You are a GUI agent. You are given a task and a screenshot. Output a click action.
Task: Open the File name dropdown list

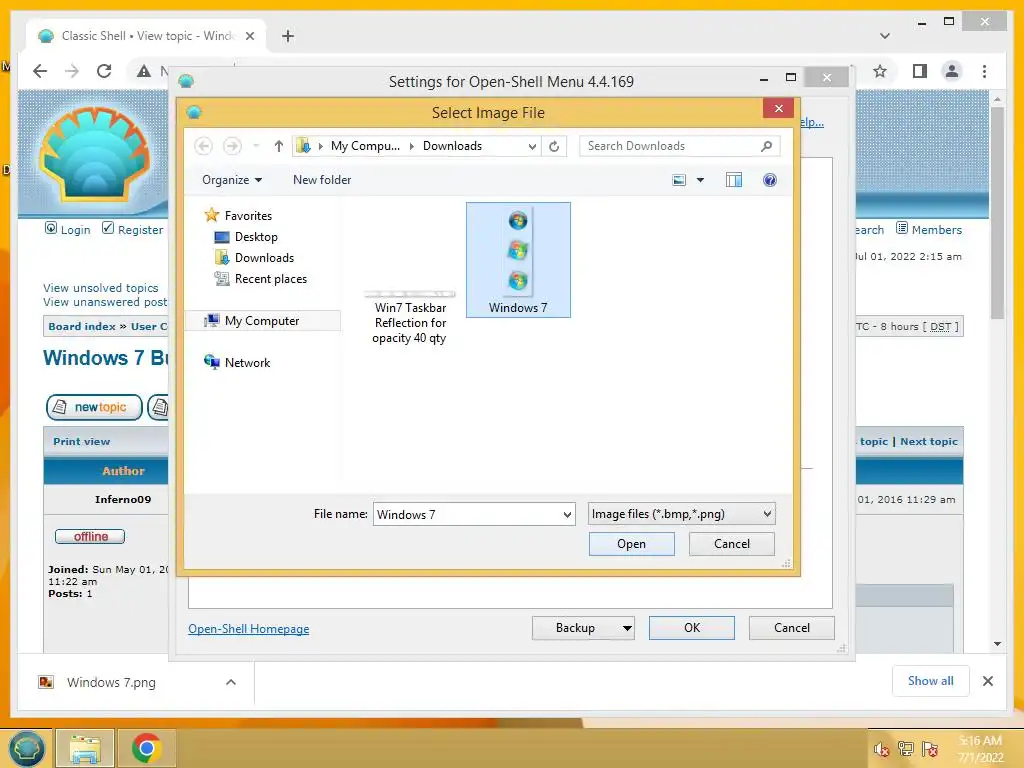coord(567,515)
